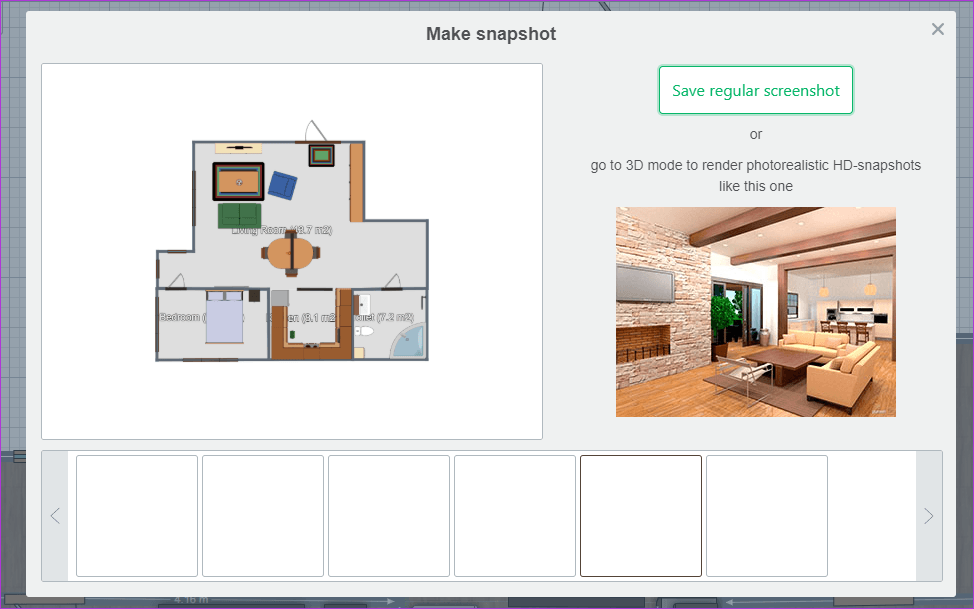Show next thumbnails with the right arrow
Viewport: 974px width, 609px height.
[x=929, y=516]
